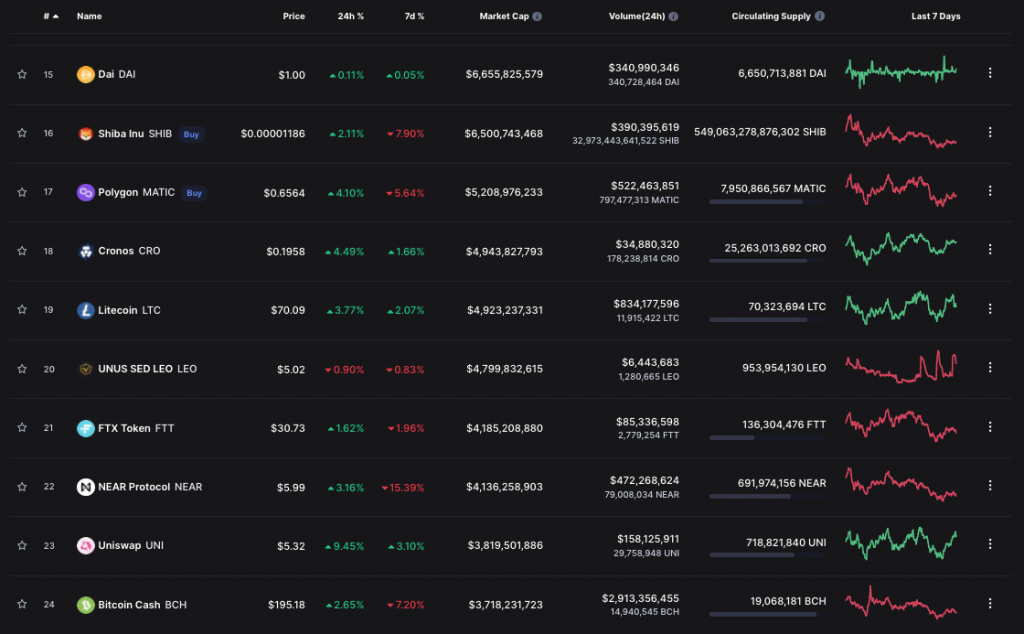Open three-dot menu for Shiba Inu
Viewport: 1024px width, 634px height.
[990, 132]
